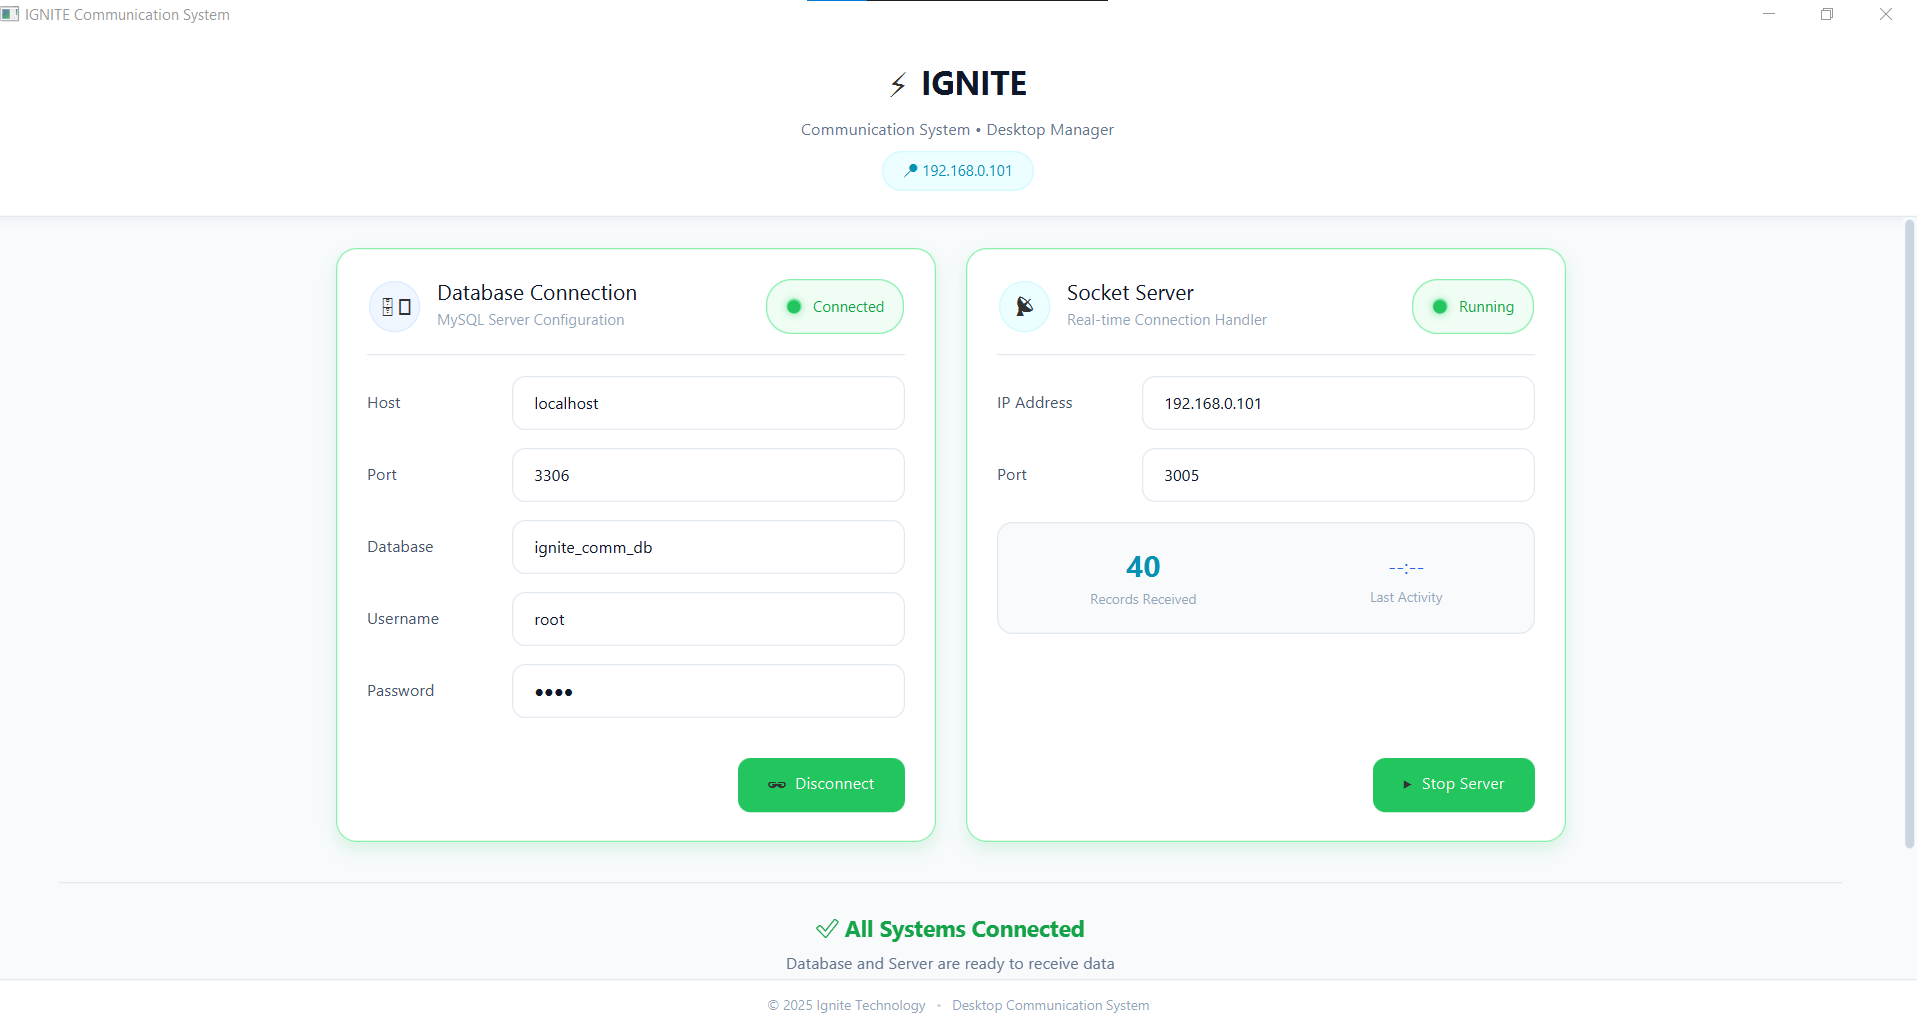Focus the socket IP Address field

[1338, 403]
